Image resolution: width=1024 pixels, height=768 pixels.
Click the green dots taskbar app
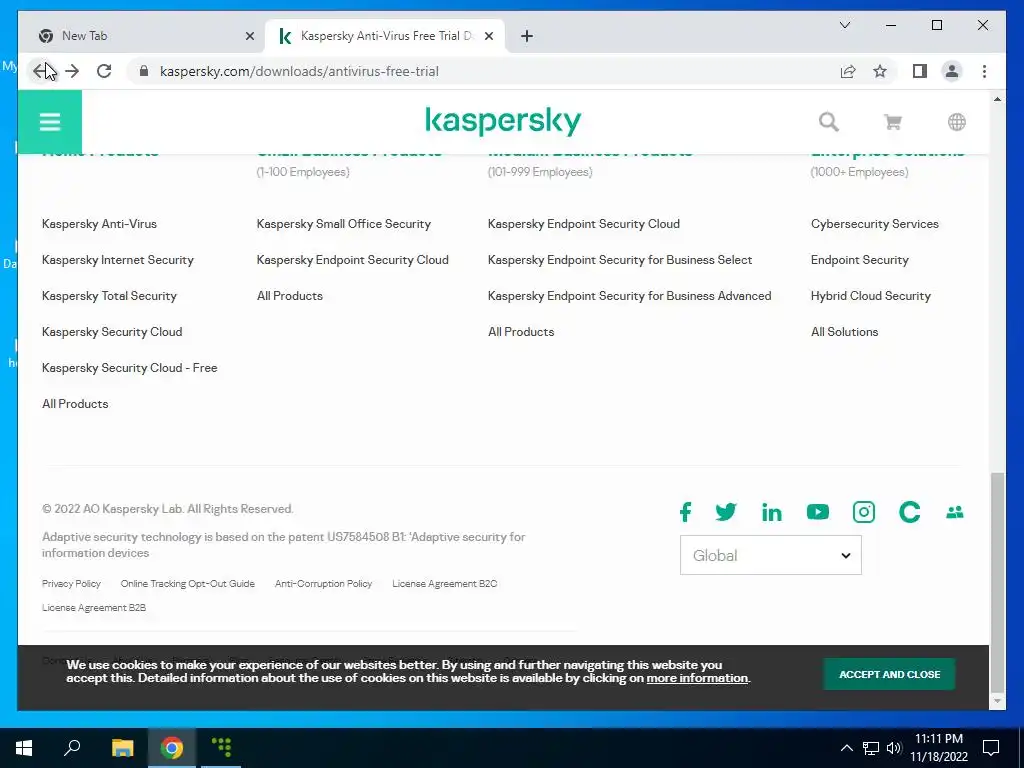[221, 748]
